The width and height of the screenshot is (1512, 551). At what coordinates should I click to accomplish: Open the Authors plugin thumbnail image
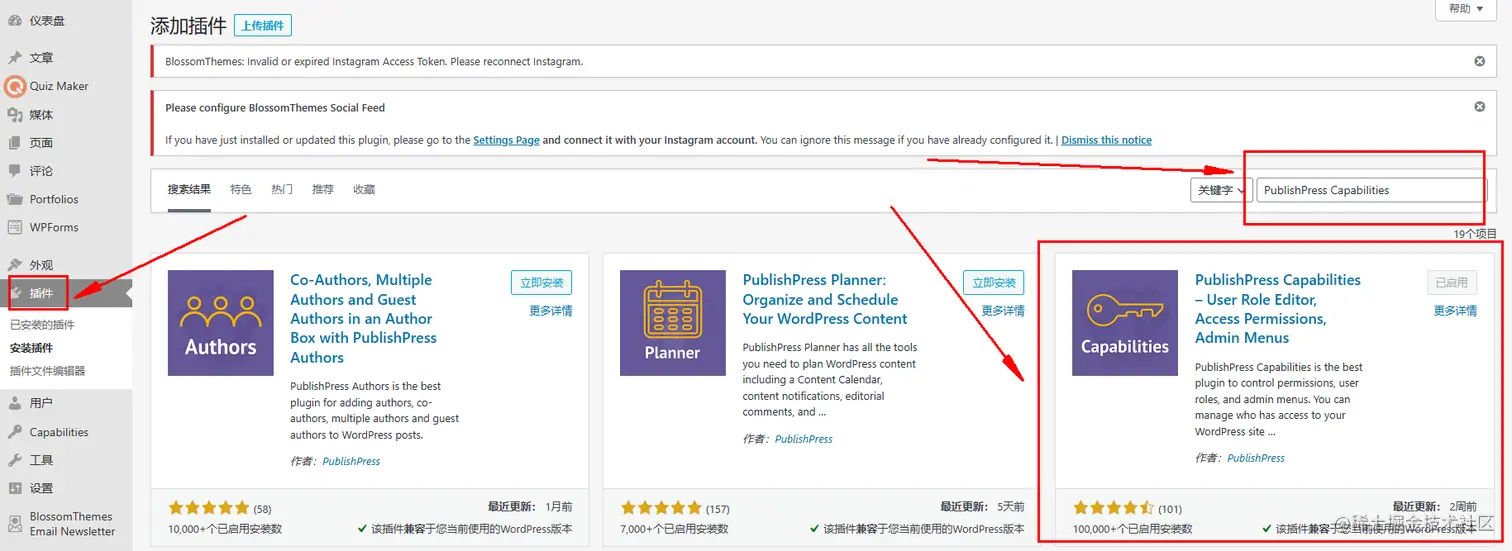[x=220, y=323]
